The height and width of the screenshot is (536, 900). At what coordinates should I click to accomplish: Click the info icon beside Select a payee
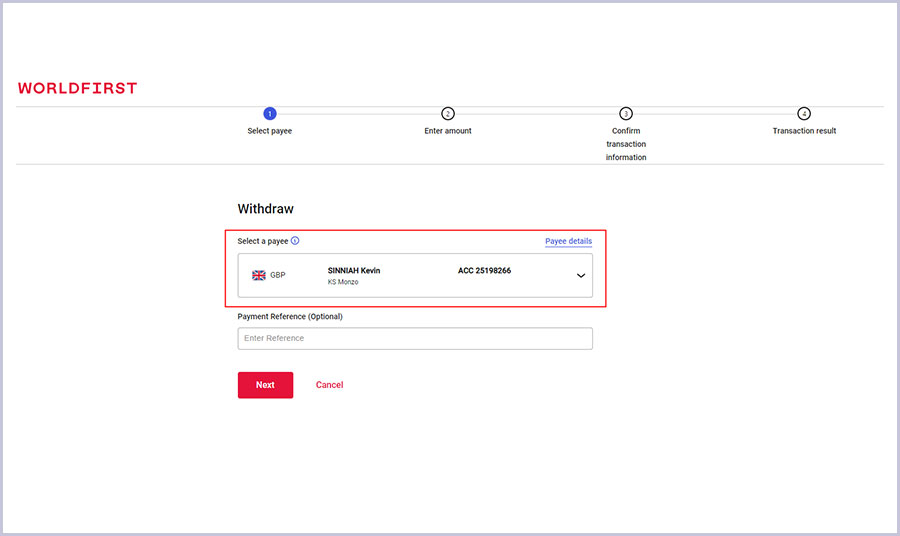(x=295, y=241)
